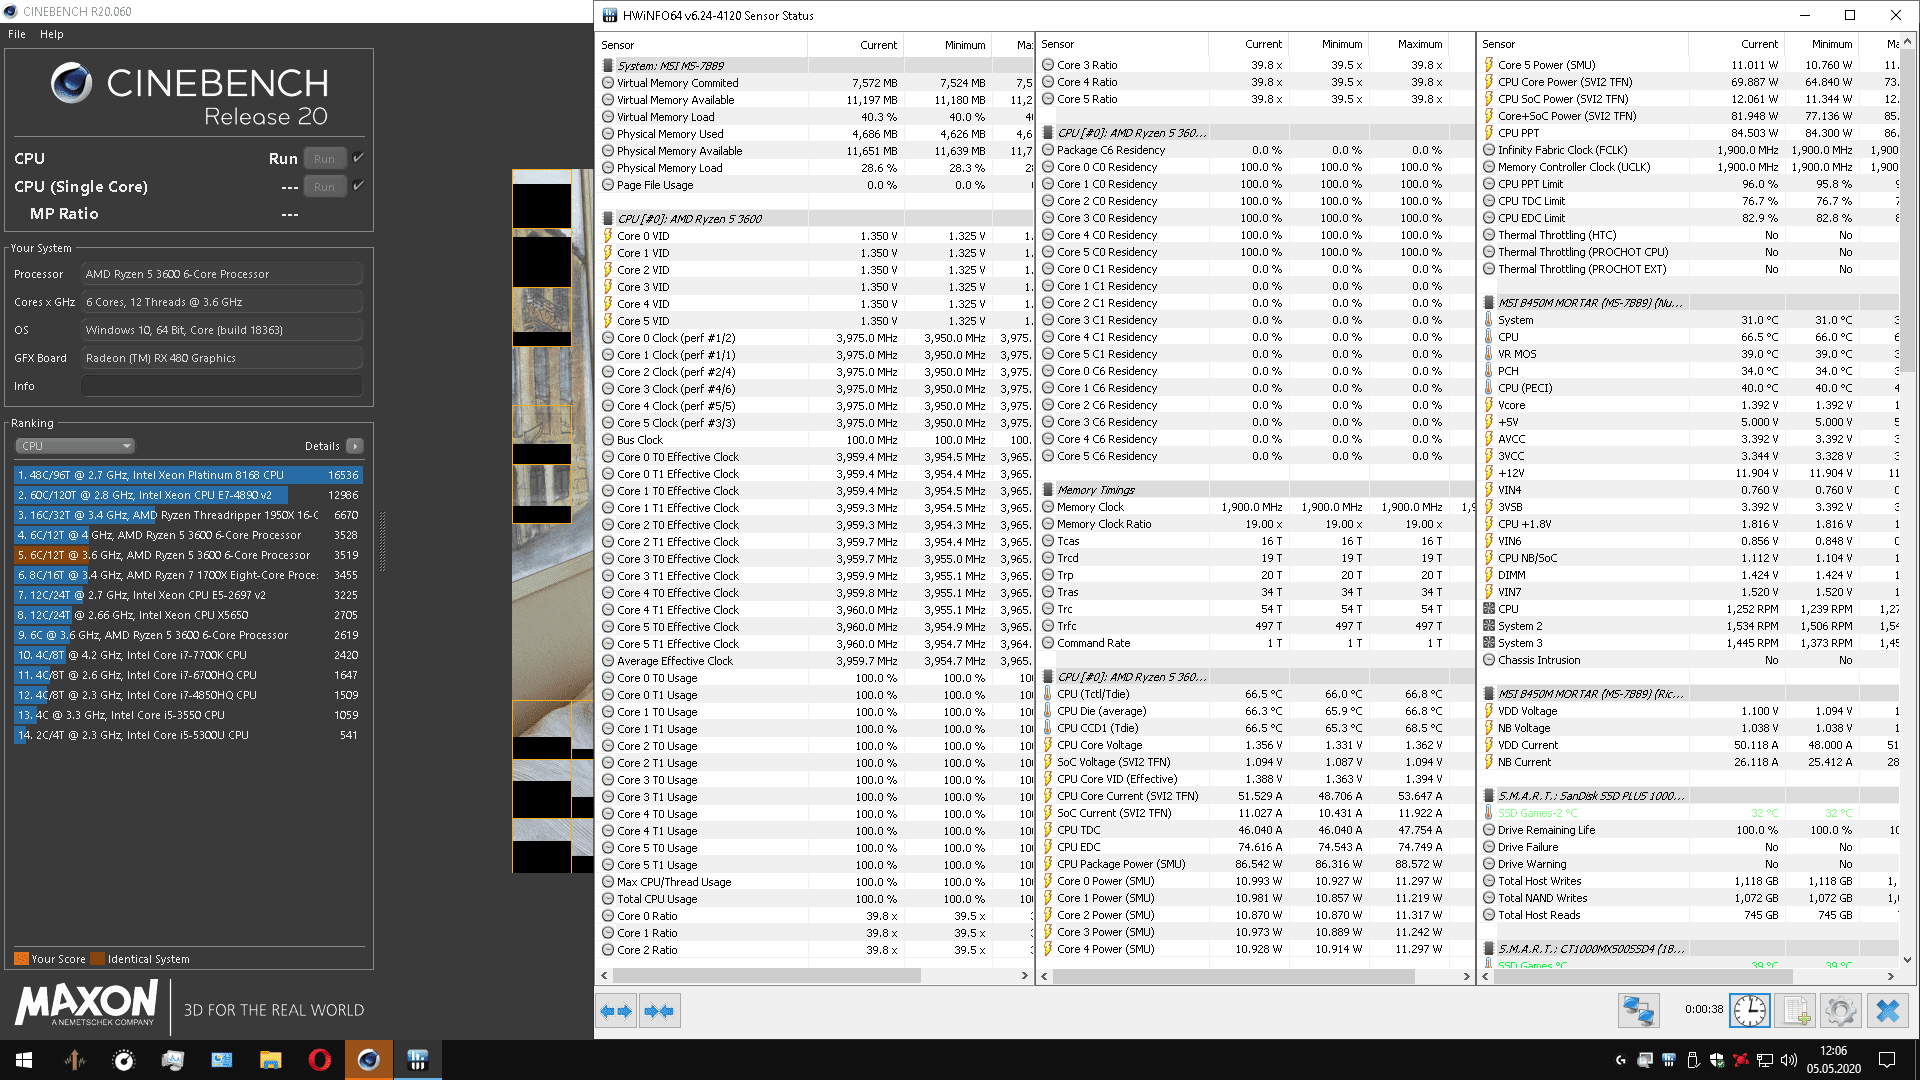The width and height of the screenshot is (1920, 1080).
Task: Open the Logitech G tray icon
Action: [1620, 1060]
